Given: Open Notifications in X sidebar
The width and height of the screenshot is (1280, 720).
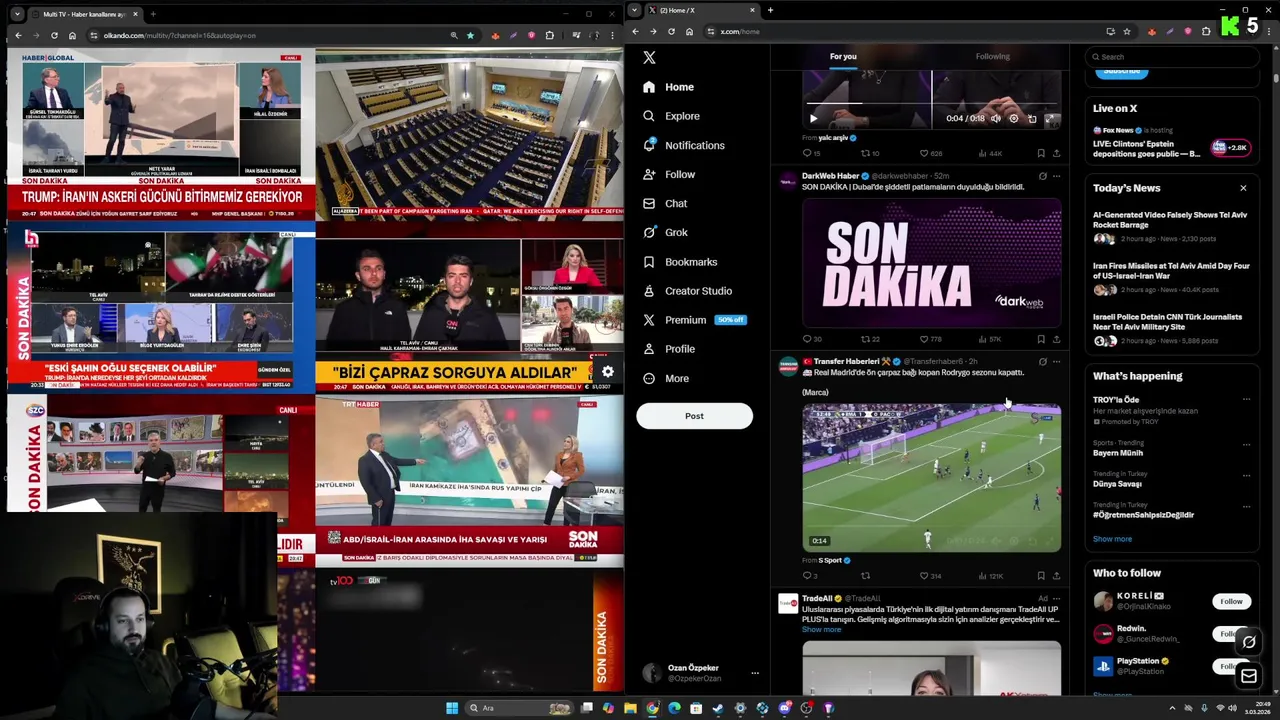Looking at the screenshot, I should coord(684,145).
